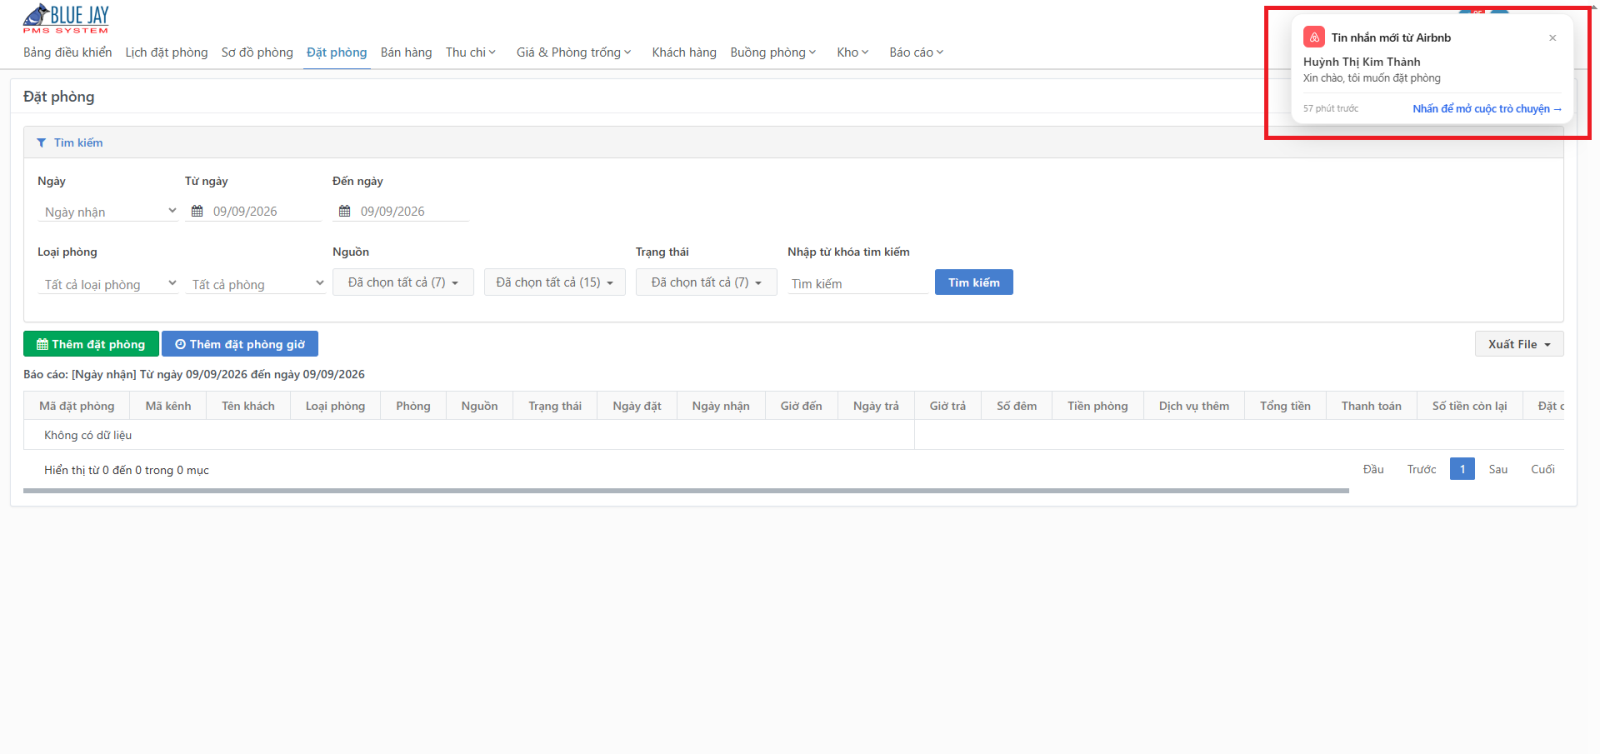Sort by the Tổng tiền column header
The width and height of the screenshot is (1600, 754).
coord(1285,406)
